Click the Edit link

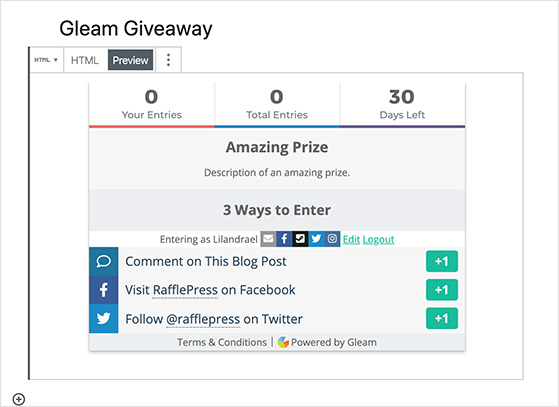coord(351,239)
